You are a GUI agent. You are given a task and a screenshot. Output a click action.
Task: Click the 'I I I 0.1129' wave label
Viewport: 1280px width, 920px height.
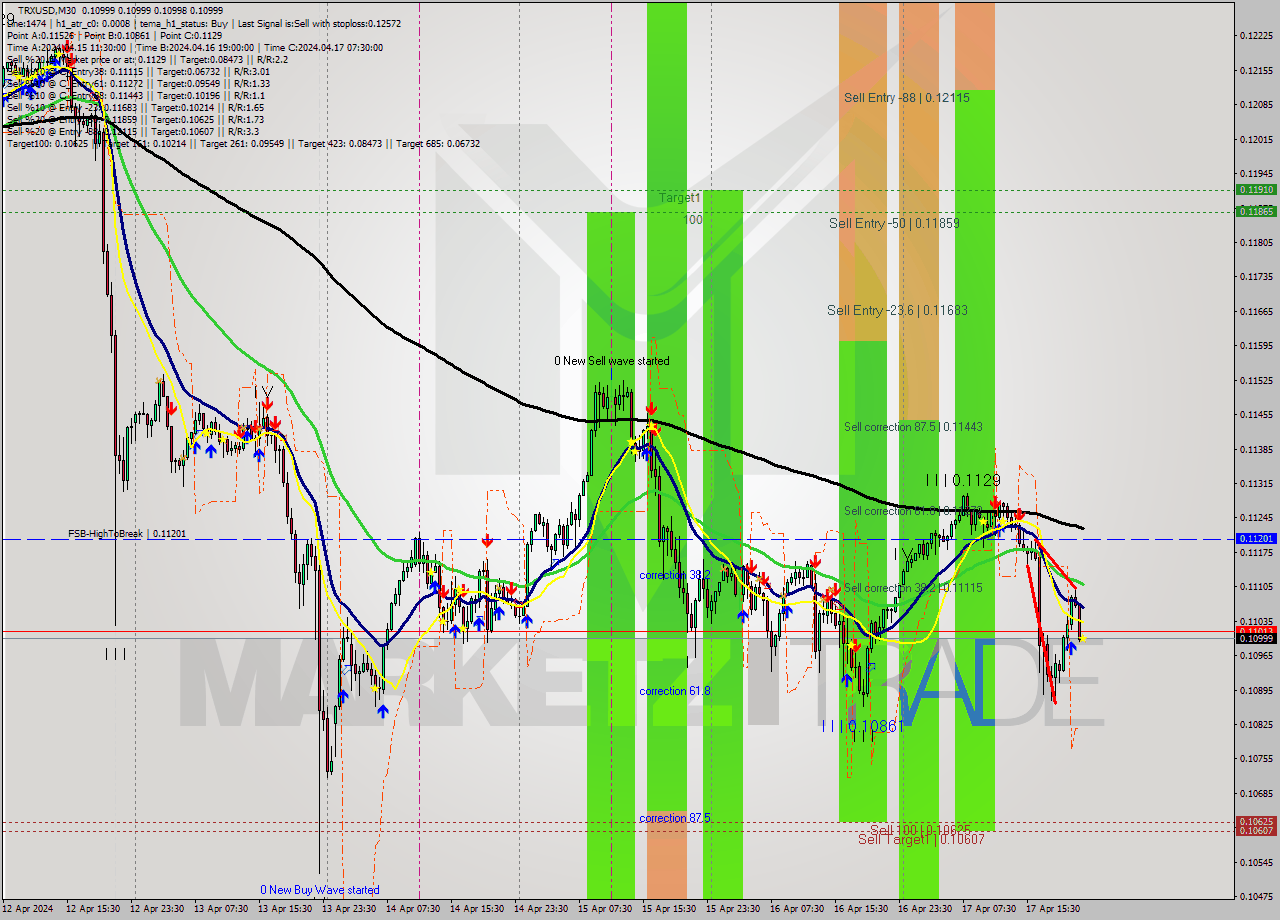tap(962, 480)
